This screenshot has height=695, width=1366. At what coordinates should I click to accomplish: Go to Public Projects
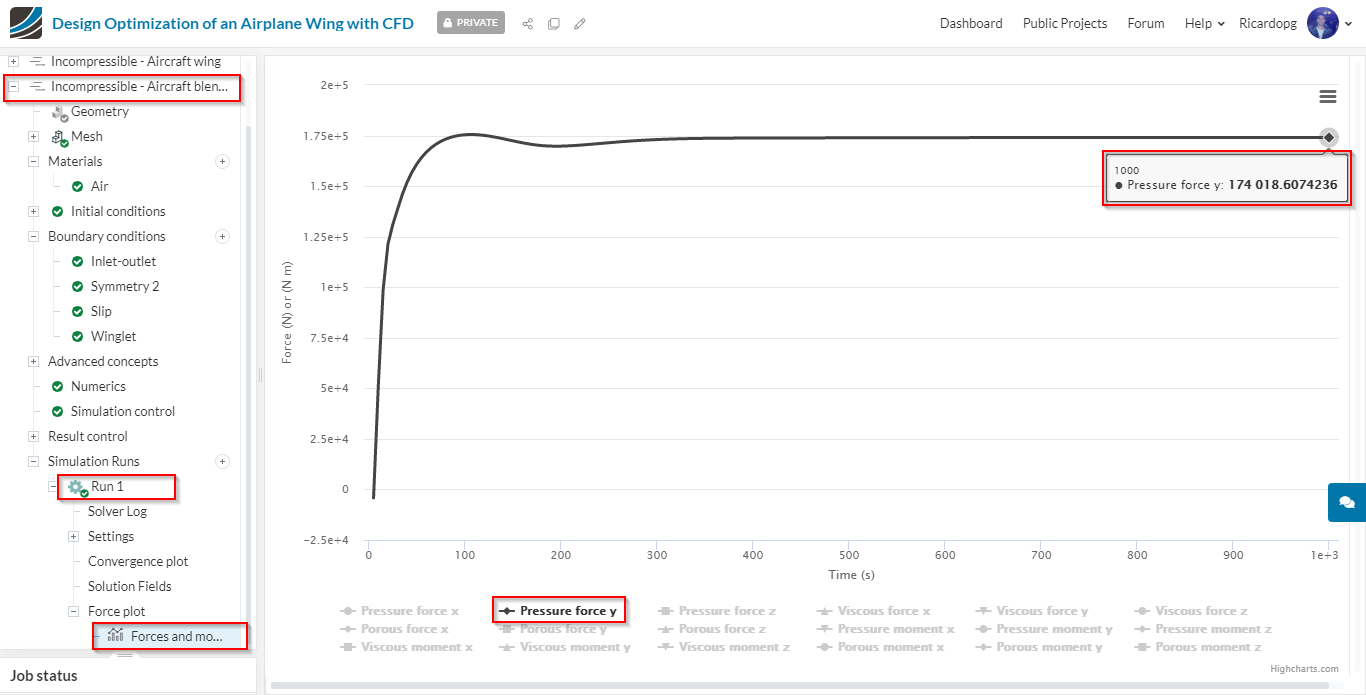(1065, 23)
